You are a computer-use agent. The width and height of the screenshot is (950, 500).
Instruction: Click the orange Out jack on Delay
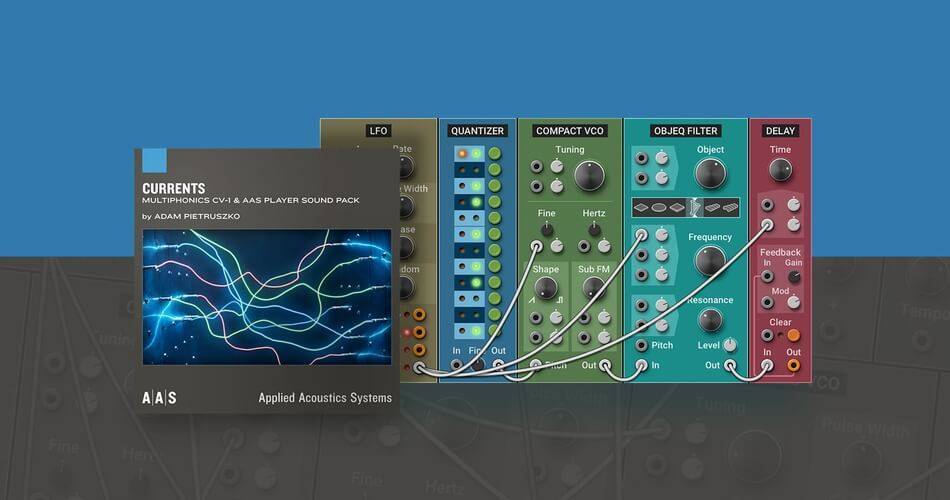[793, 365]
